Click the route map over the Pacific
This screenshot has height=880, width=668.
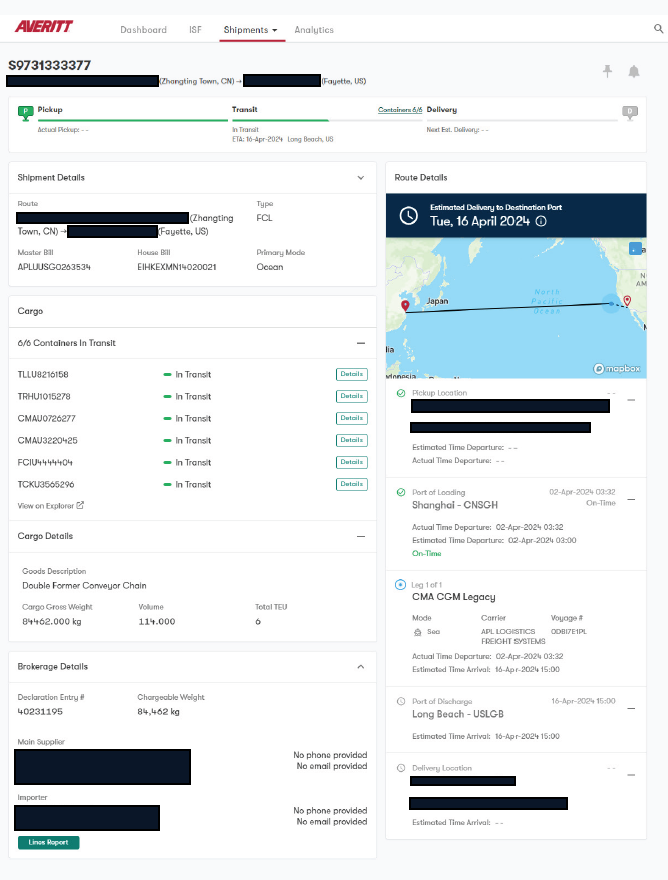pos(516,308)
